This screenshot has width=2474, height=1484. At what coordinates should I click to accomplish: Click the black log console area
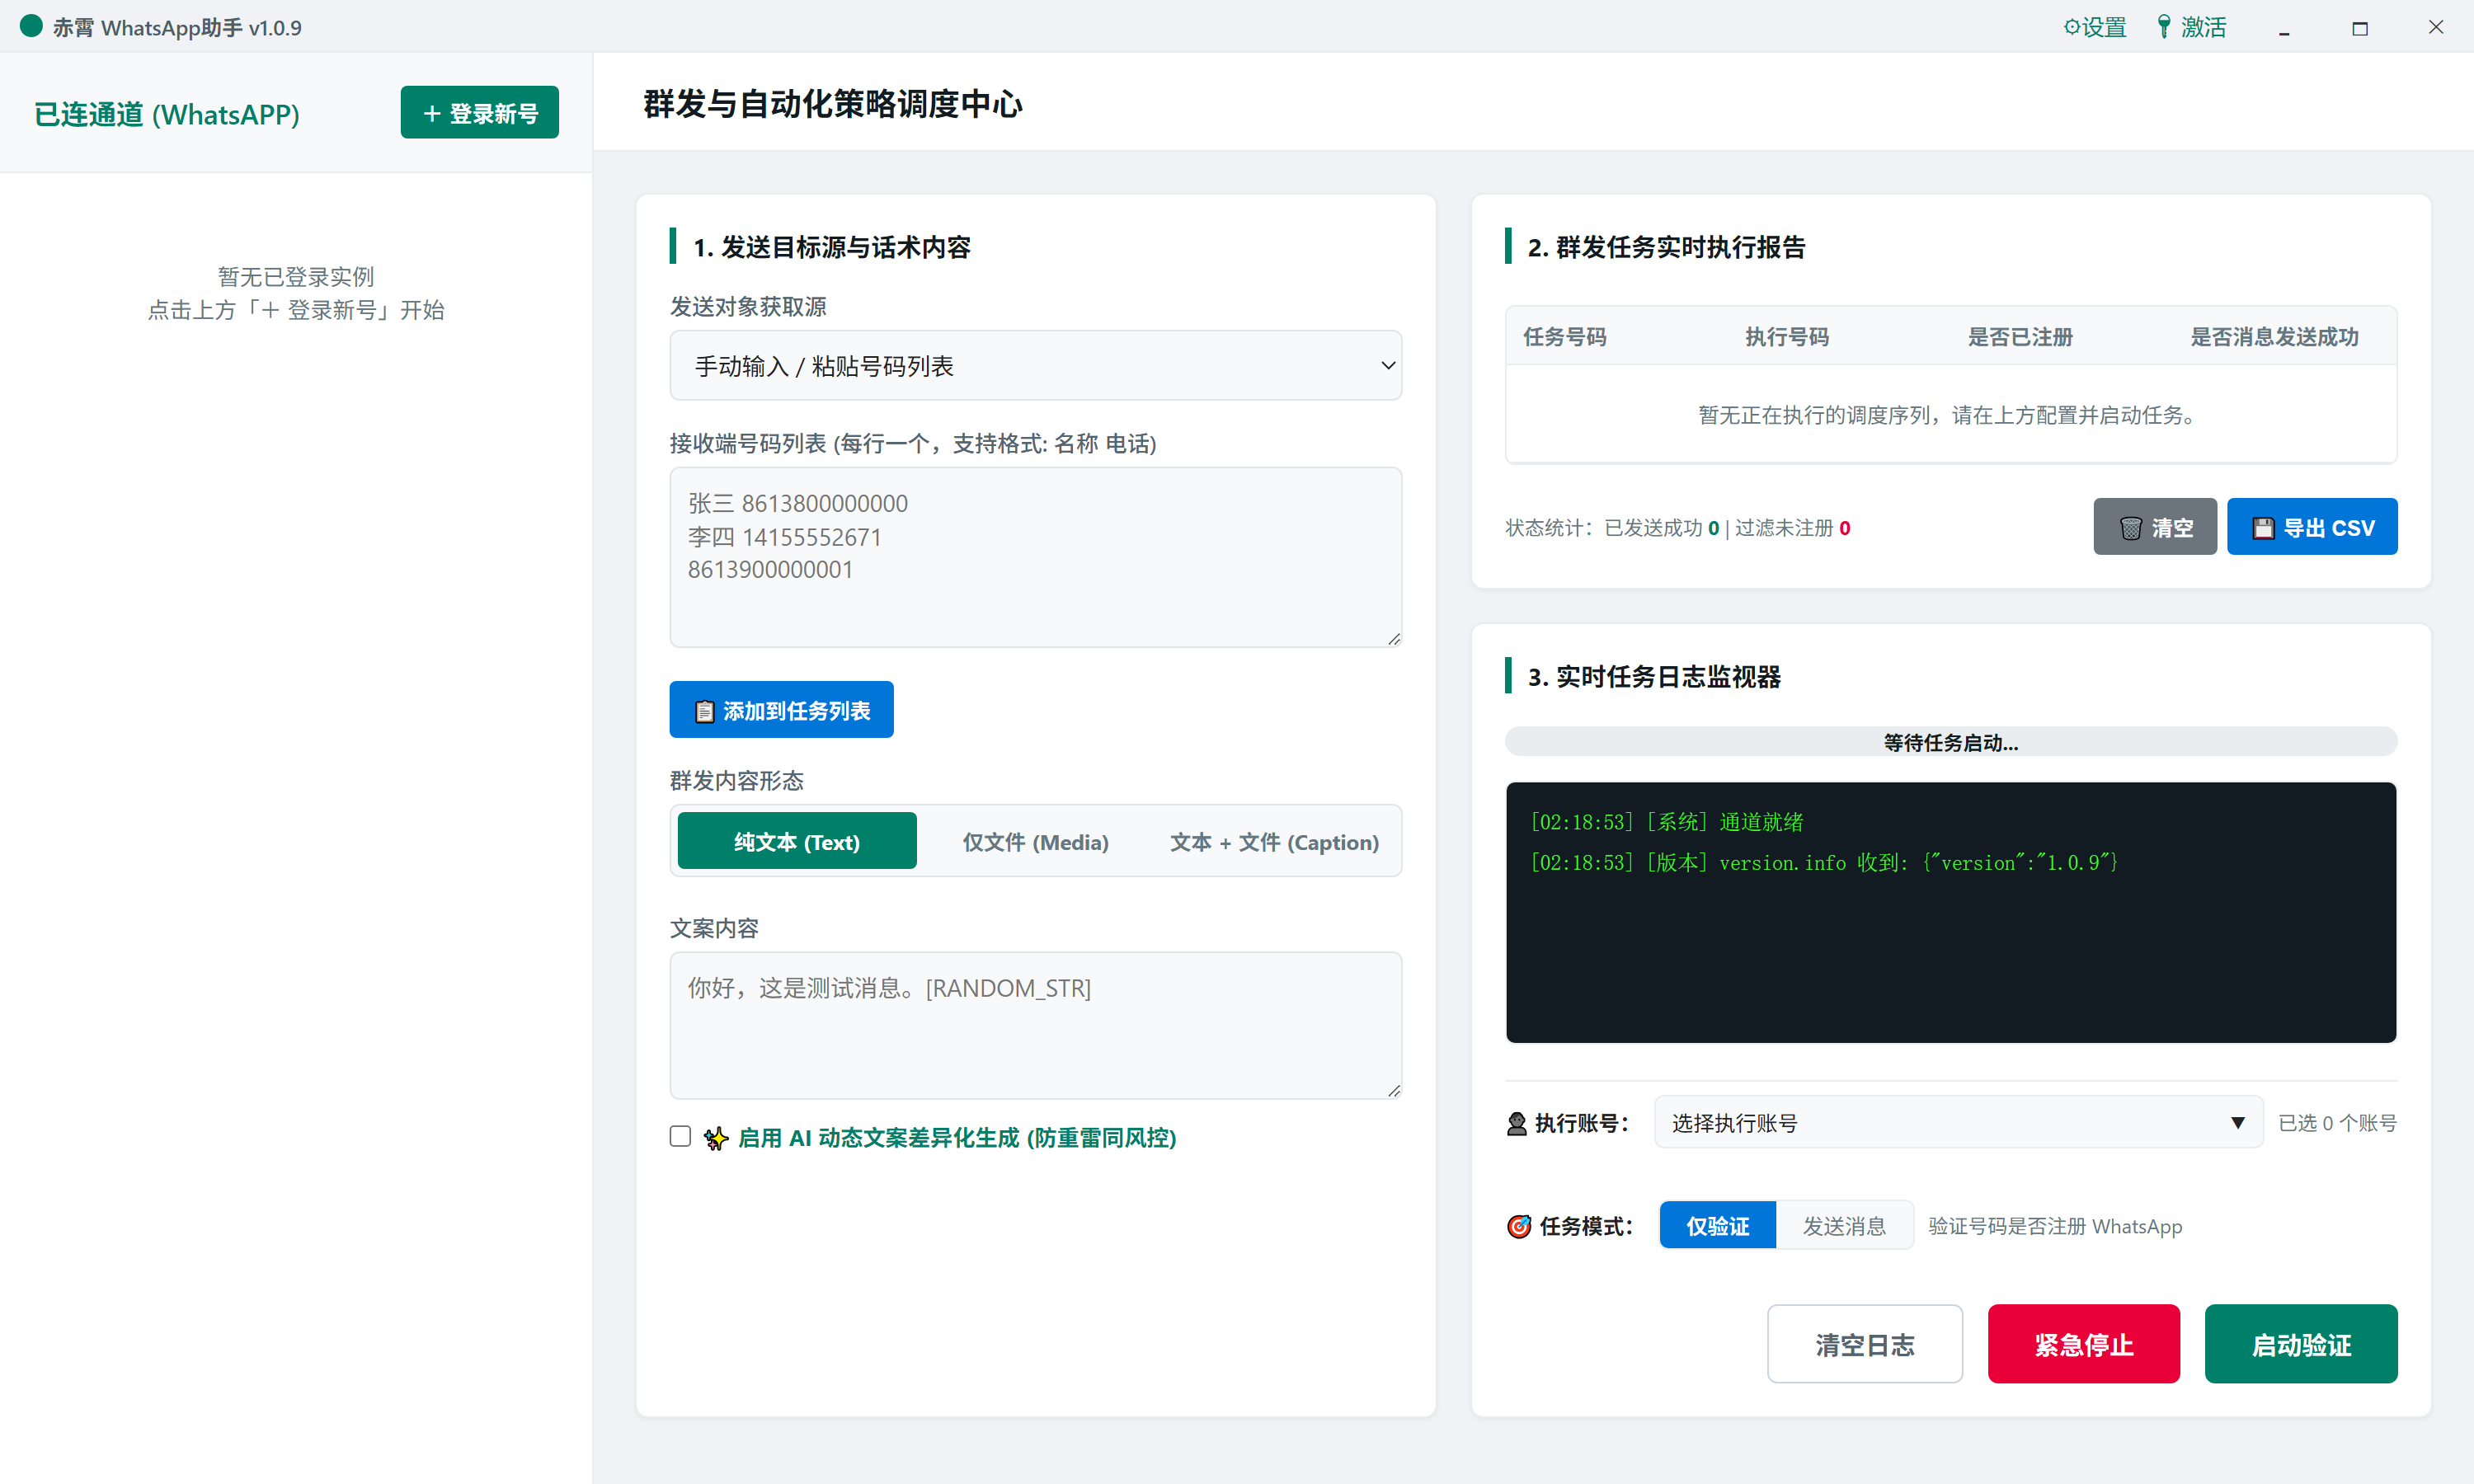click(1951, 912)
